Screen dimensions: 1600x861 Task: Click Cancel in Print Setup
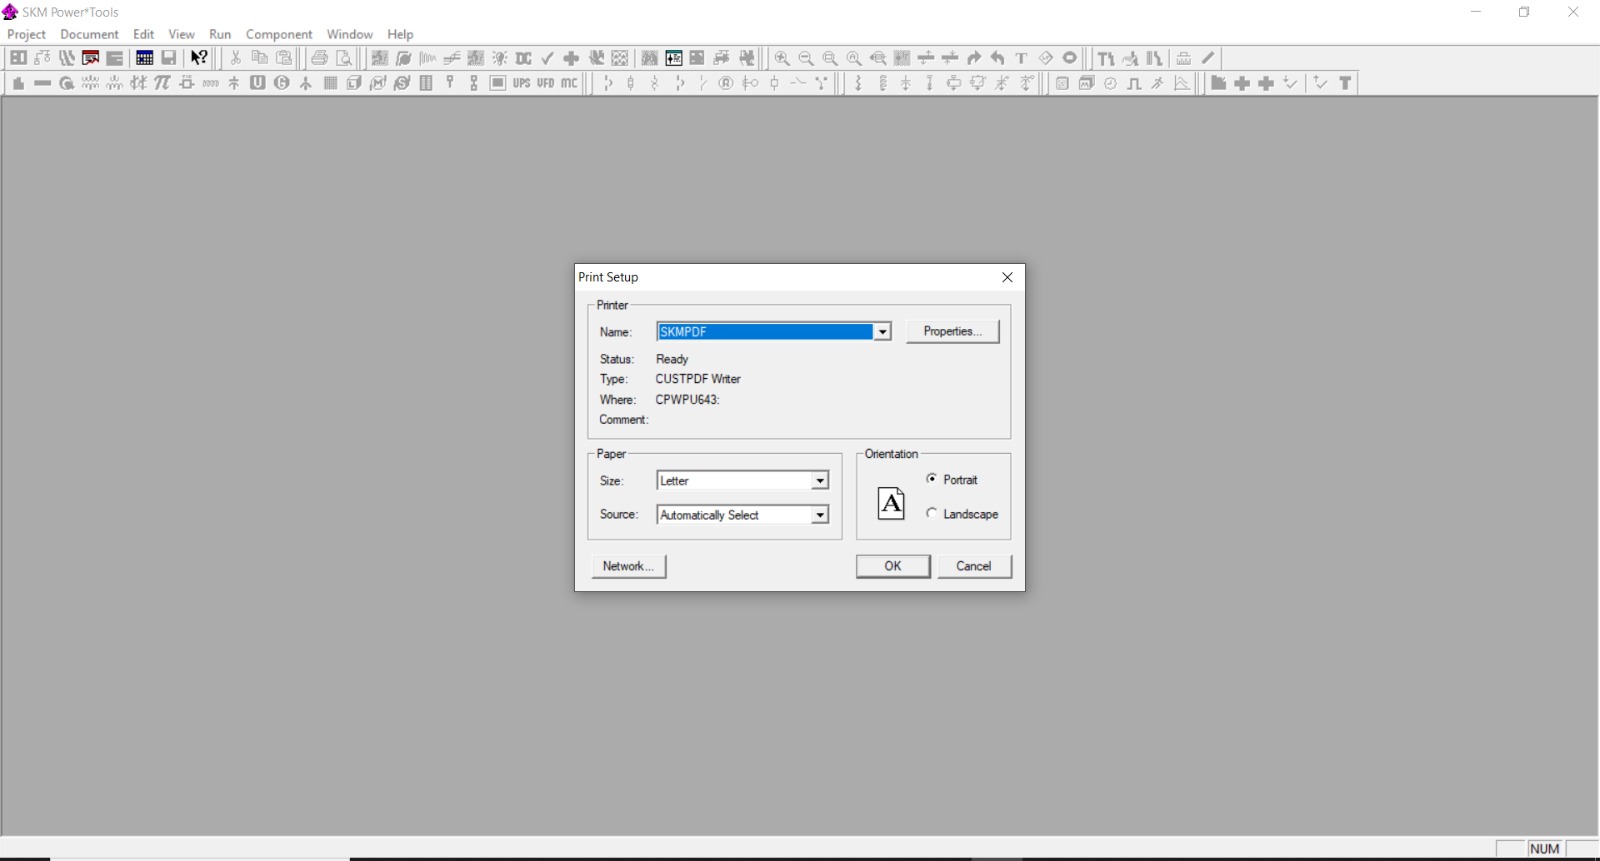pos(974,566)
